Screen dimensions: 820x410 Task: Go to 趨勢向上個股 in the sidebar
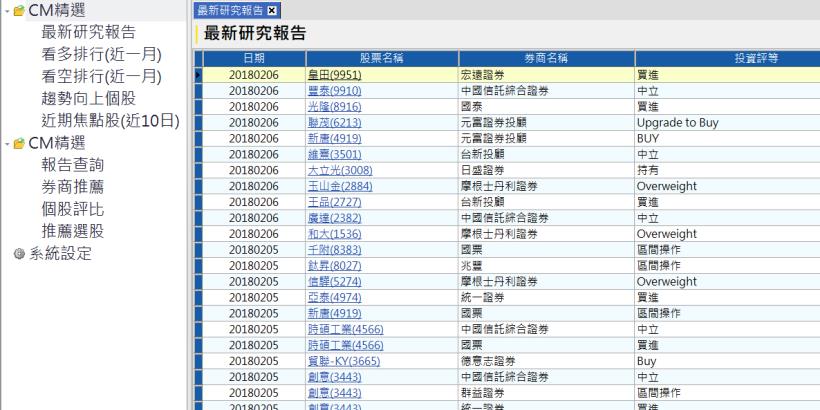[88, 98]
